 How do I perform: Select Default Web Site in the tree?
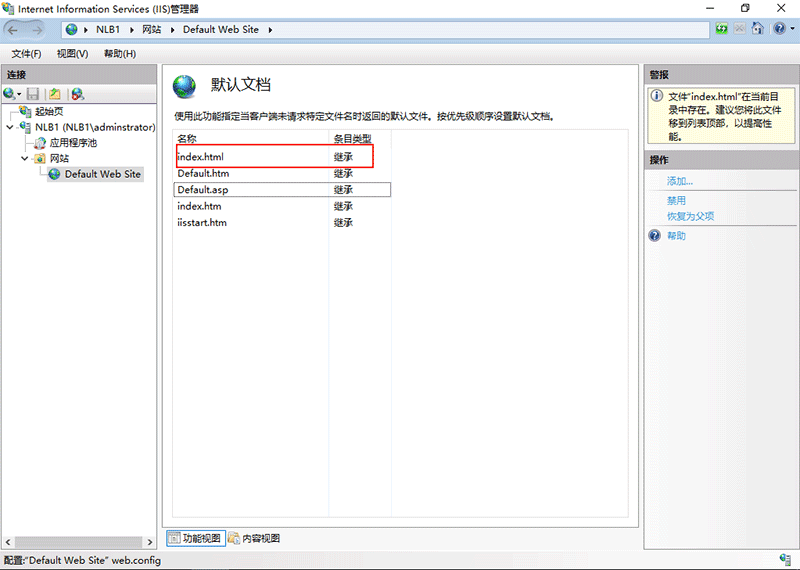[x=102, y=174]
